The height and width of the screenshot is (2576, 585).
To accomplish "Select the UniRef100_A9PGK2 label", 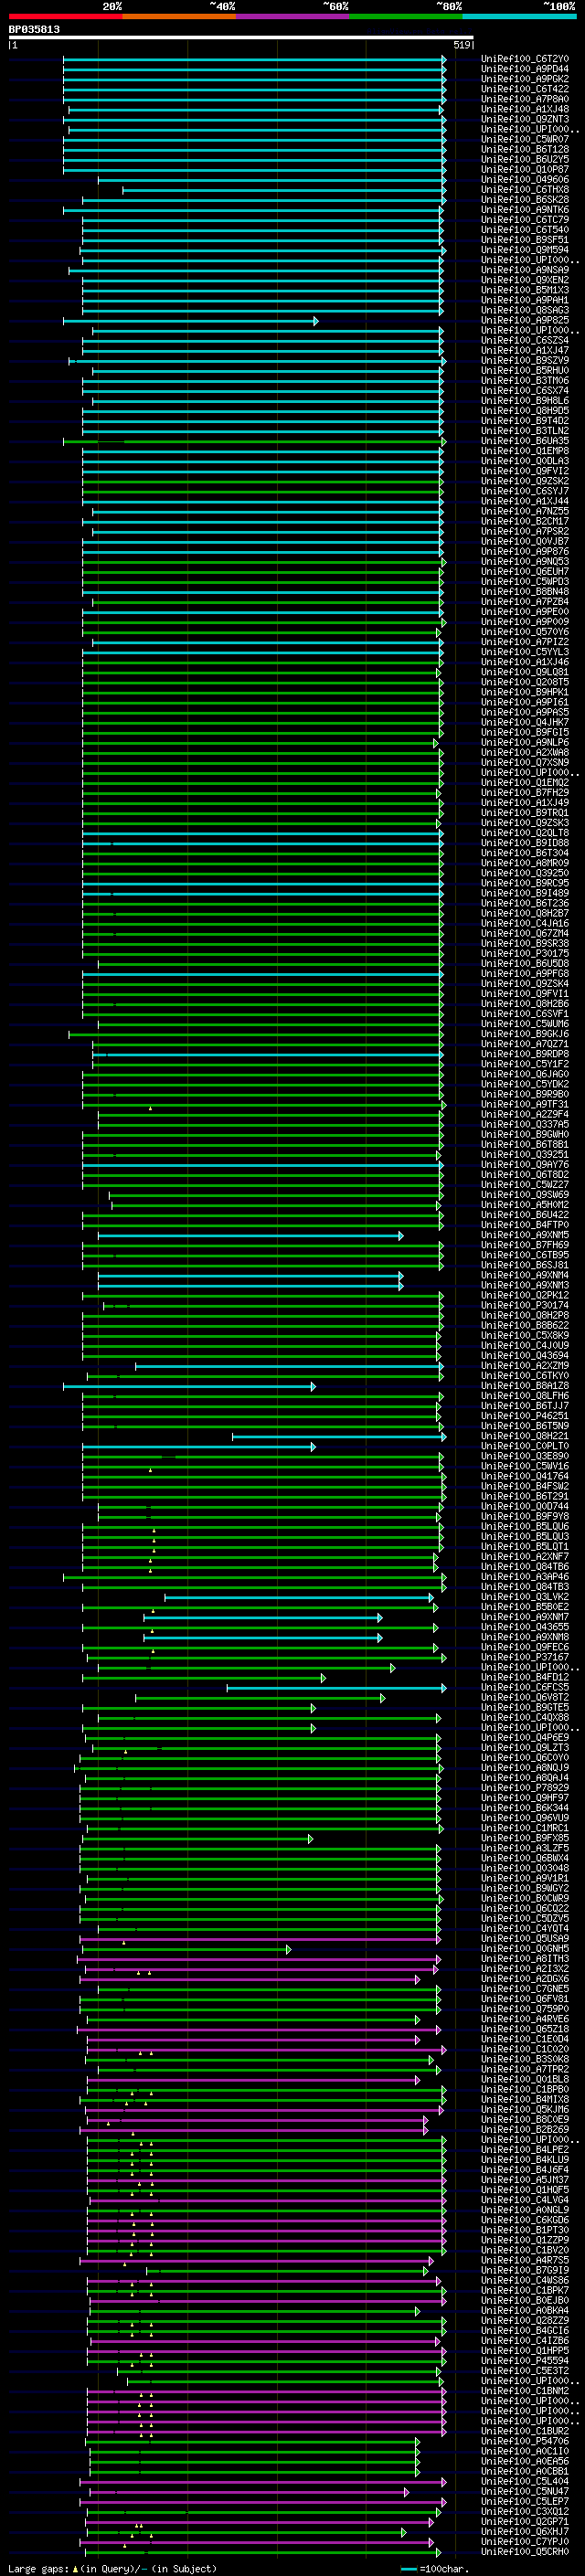I will 525,79.
